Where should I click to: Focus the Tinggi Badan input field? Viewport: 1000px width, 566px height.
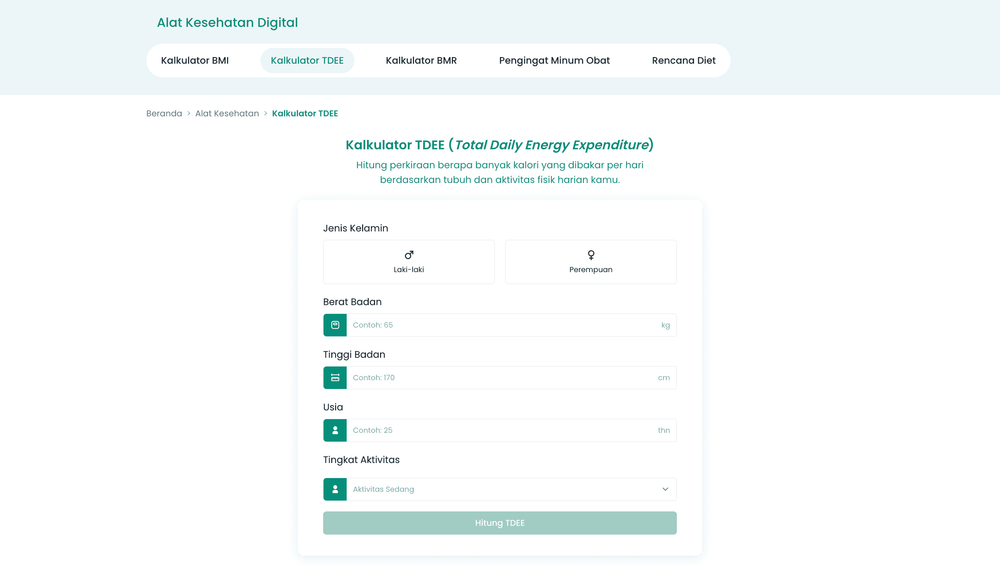click(x=501, y=378)
